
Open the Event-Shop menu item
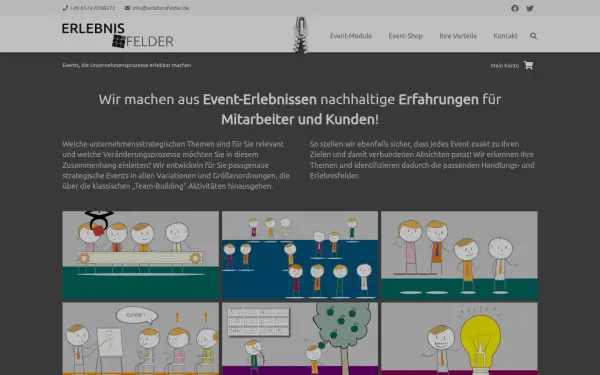[x=406, y=36]
